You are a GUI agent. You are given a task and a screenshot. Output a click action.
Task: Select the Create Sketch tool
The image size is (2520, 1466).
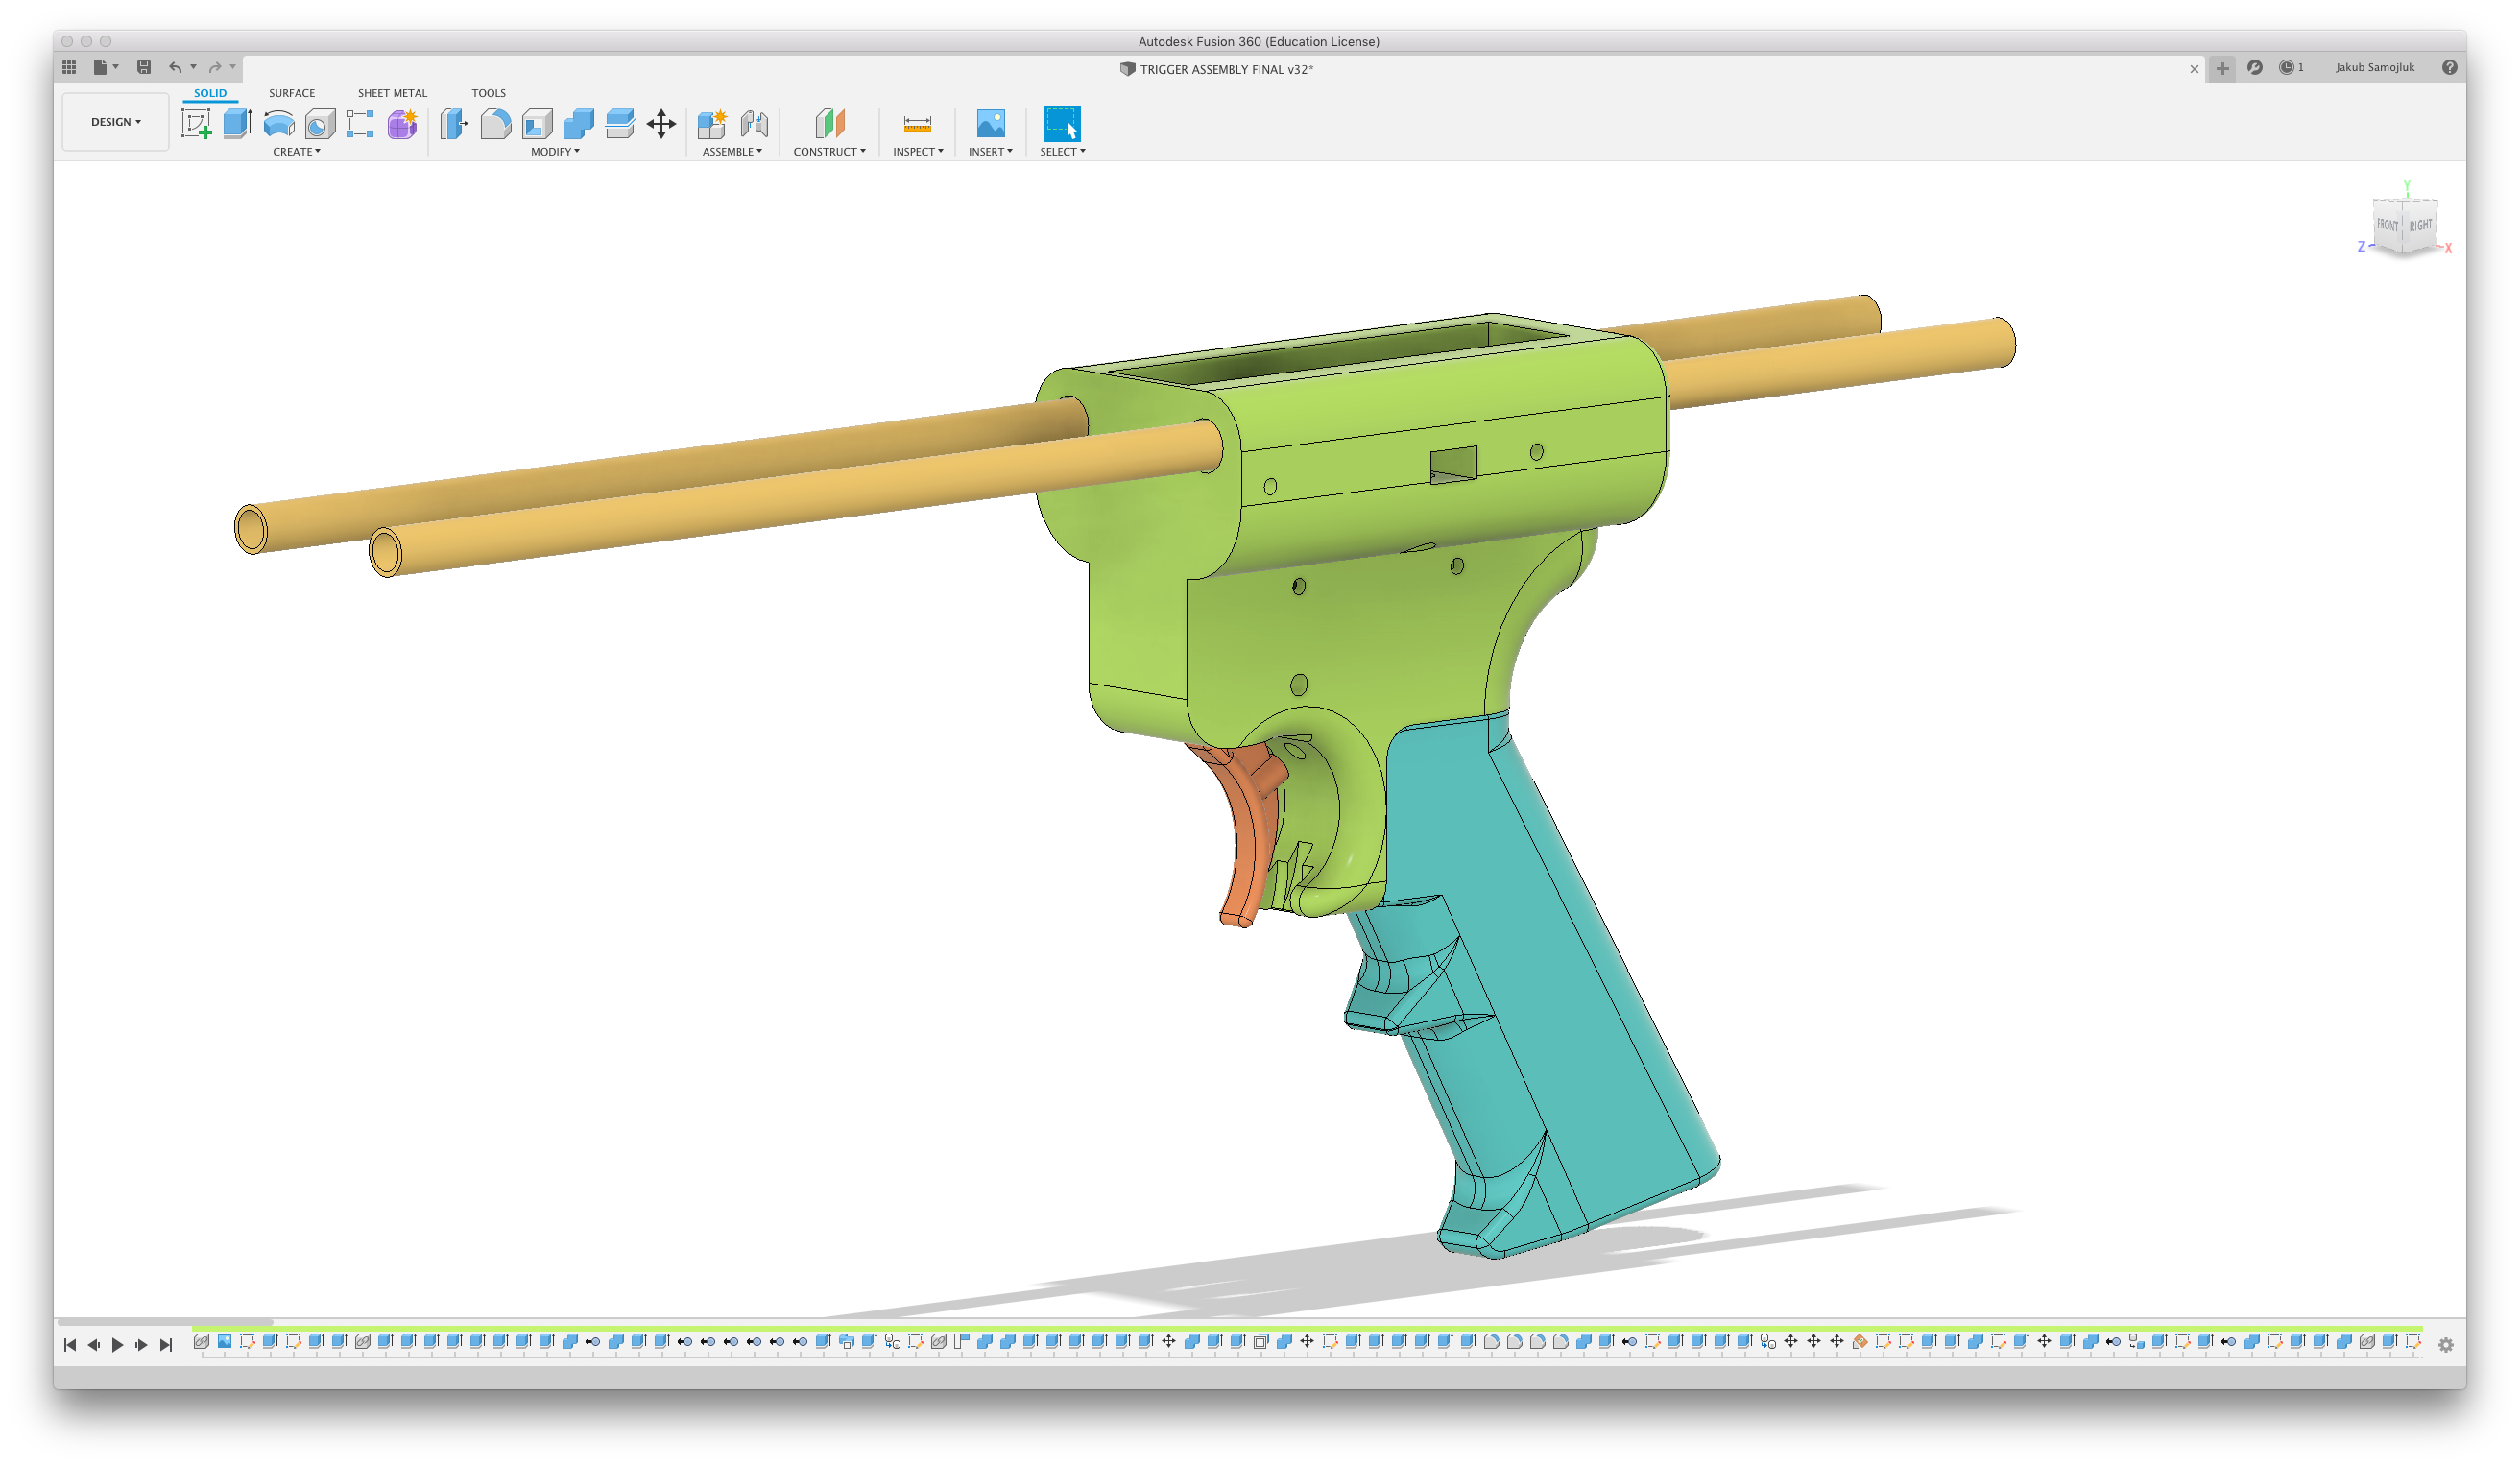point(196,124)
